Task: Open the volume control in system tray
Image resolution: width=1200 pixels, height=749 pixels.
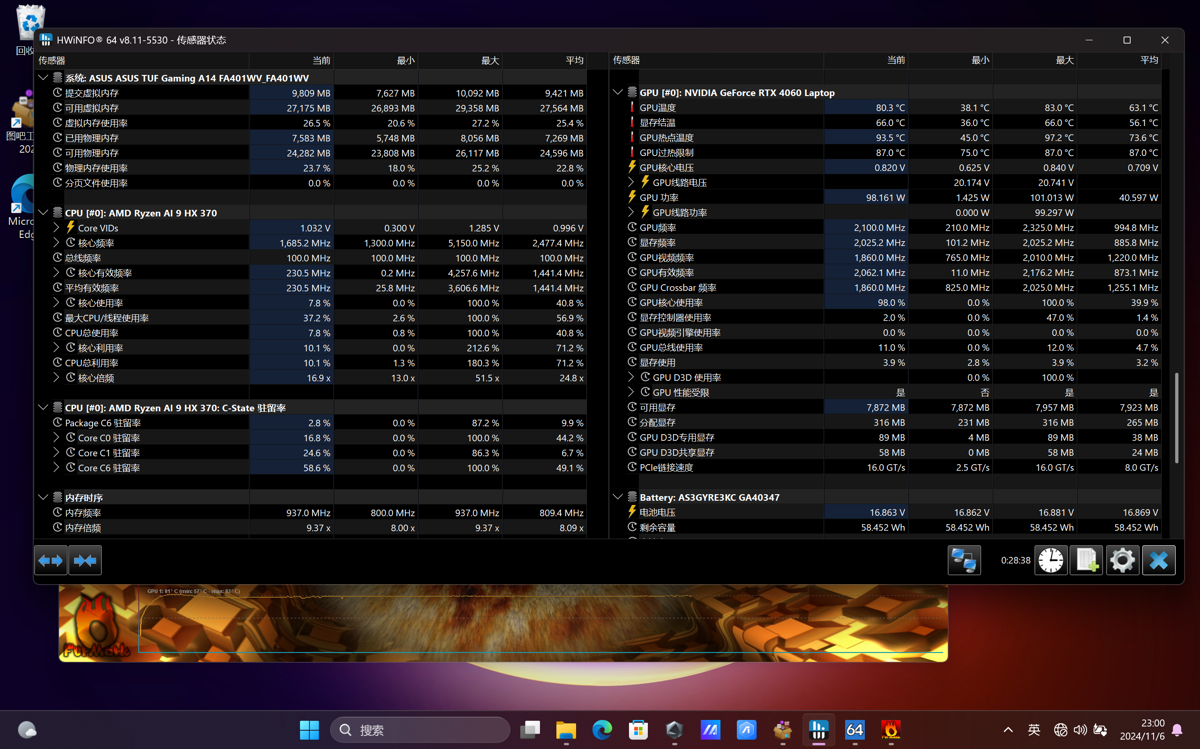Action: tap(1080, 730)
